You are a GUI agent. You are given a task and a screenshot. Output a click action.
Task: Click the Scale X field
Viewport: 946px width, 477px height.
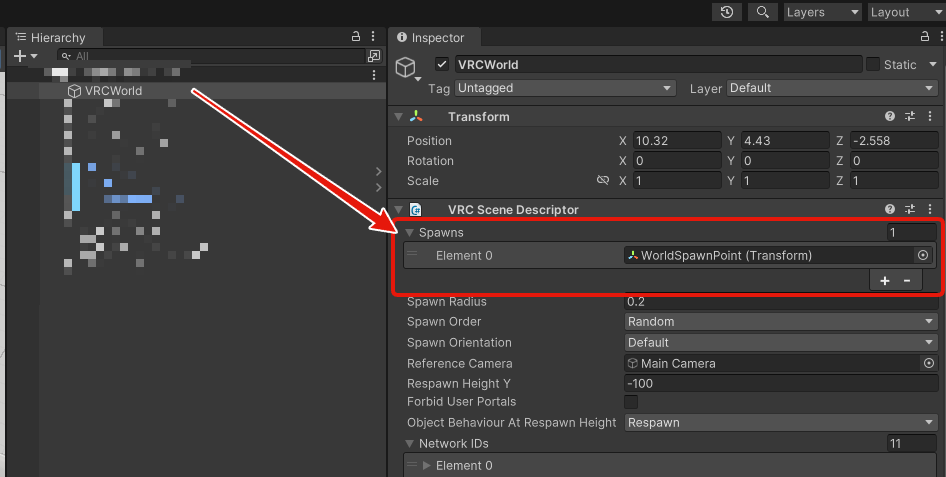(x=677, y=180)
